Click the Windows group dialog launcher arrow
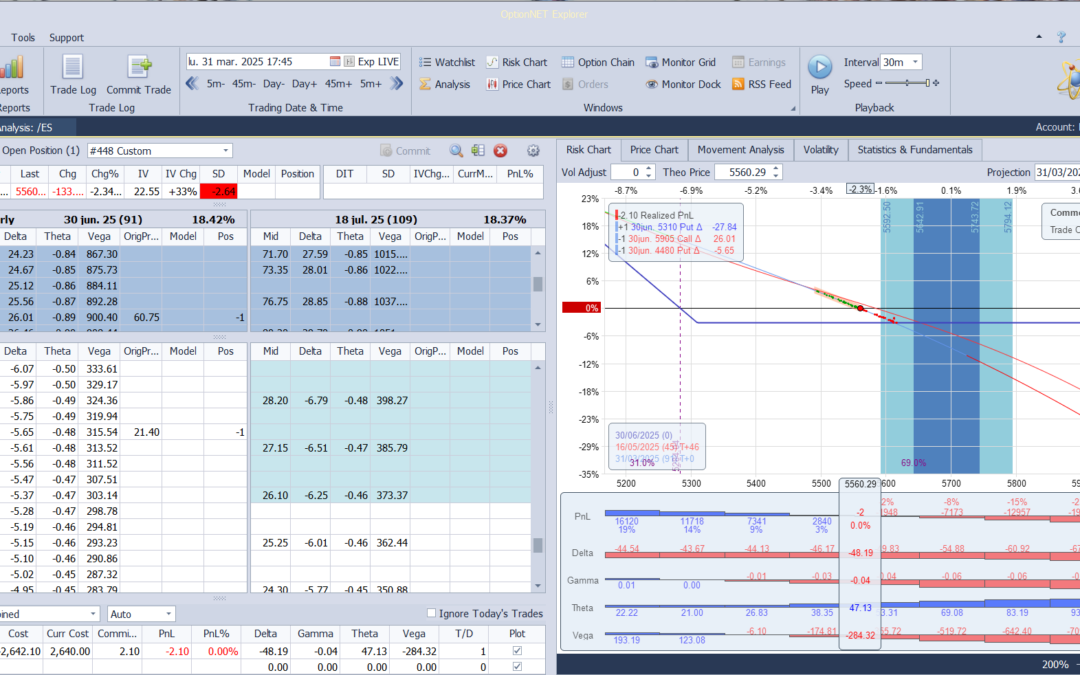This screenshot has height=675, width=1080. 793,108
